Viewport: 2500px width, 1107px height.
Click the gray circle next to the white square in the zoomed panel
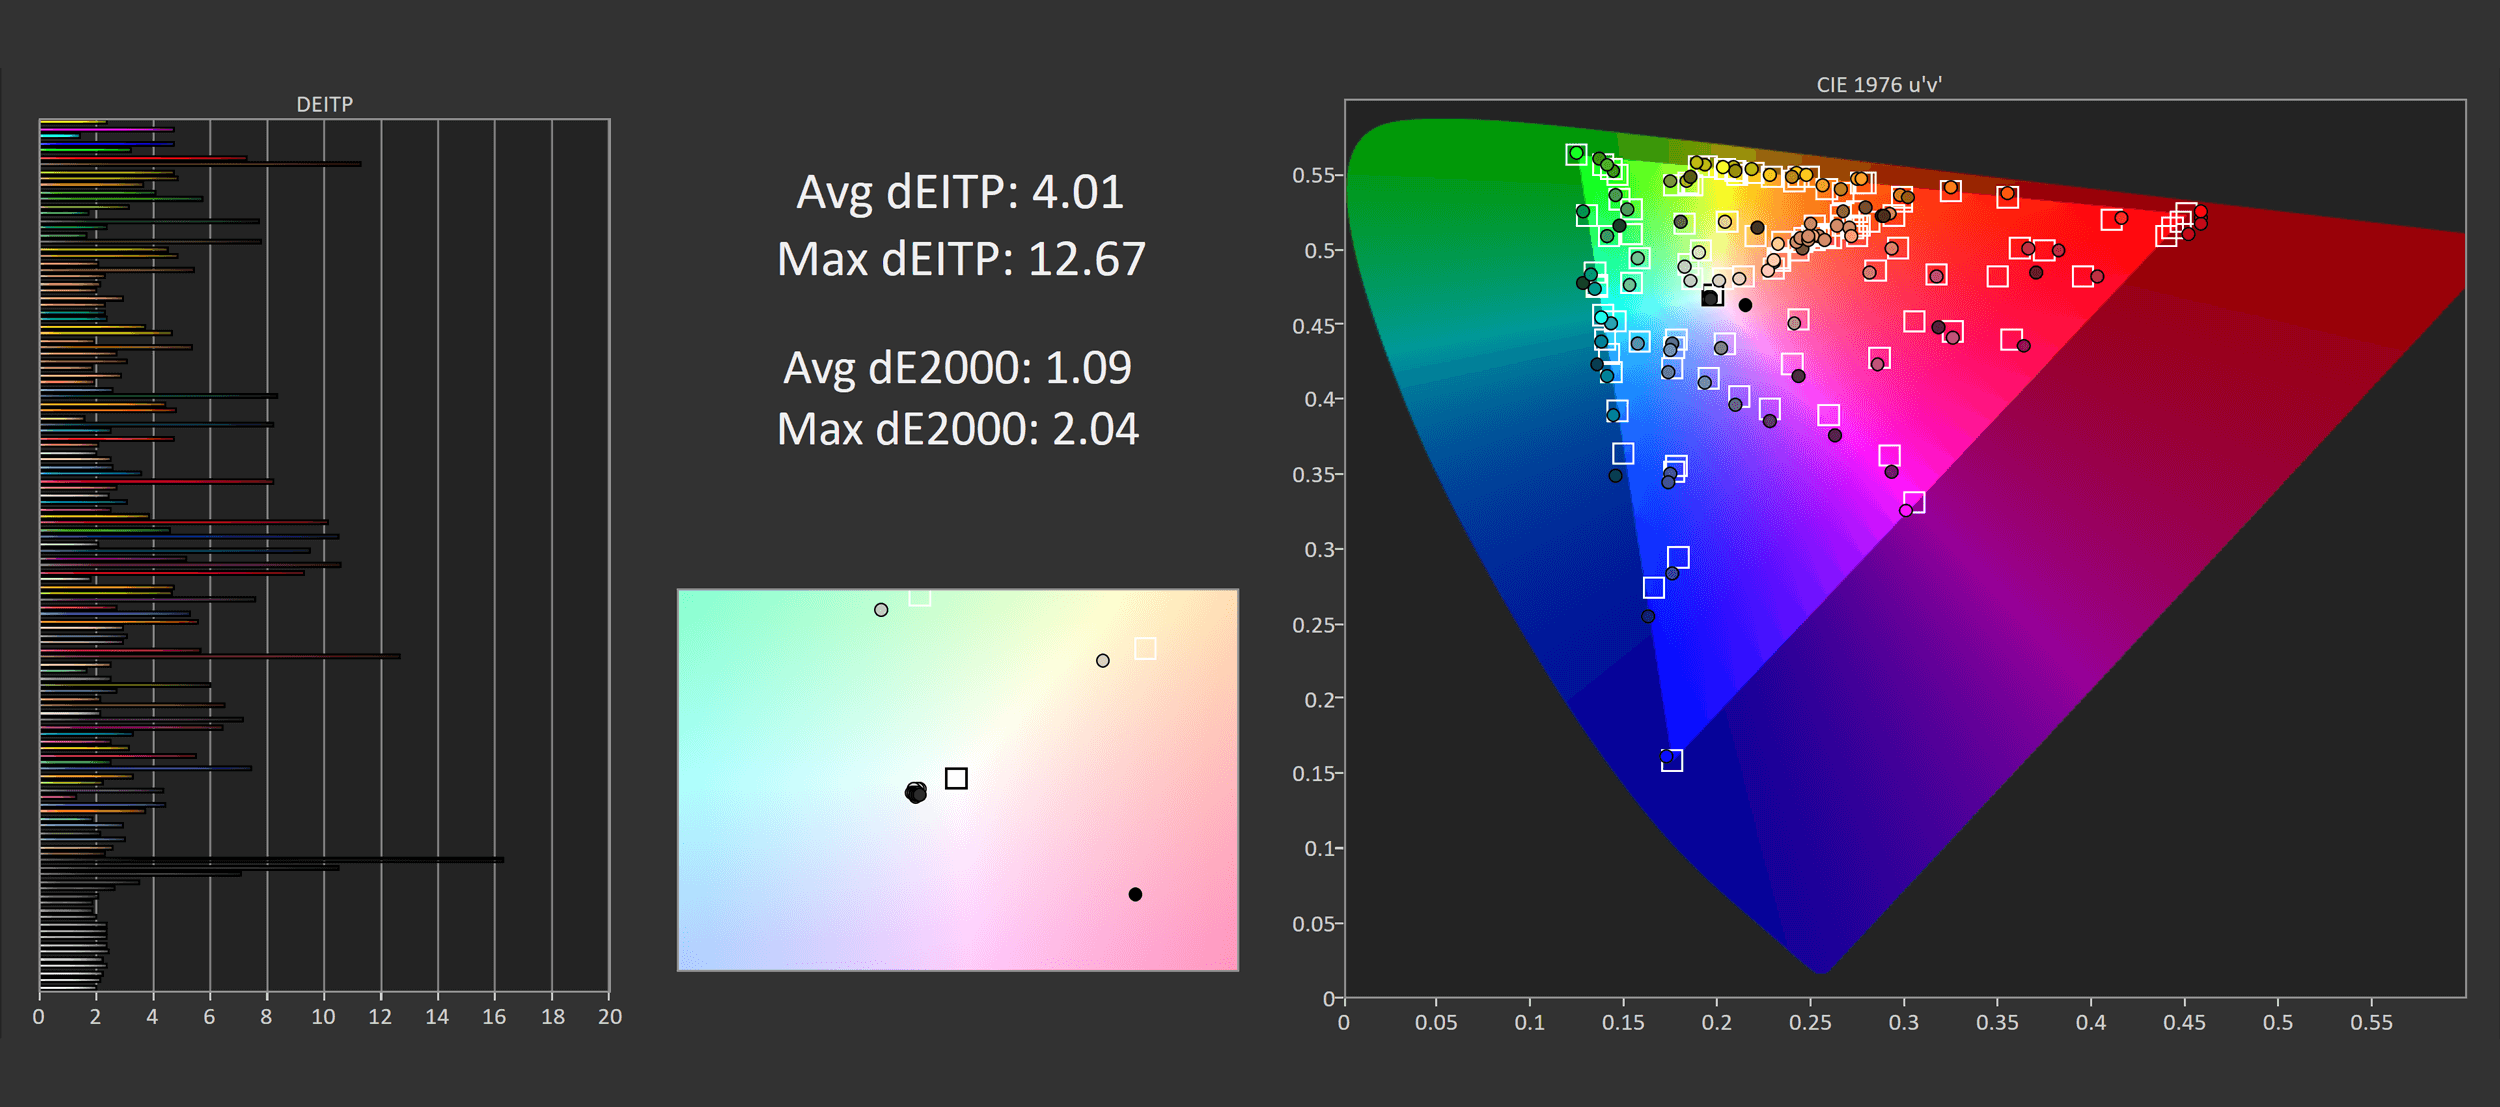tap(1103, 661)
